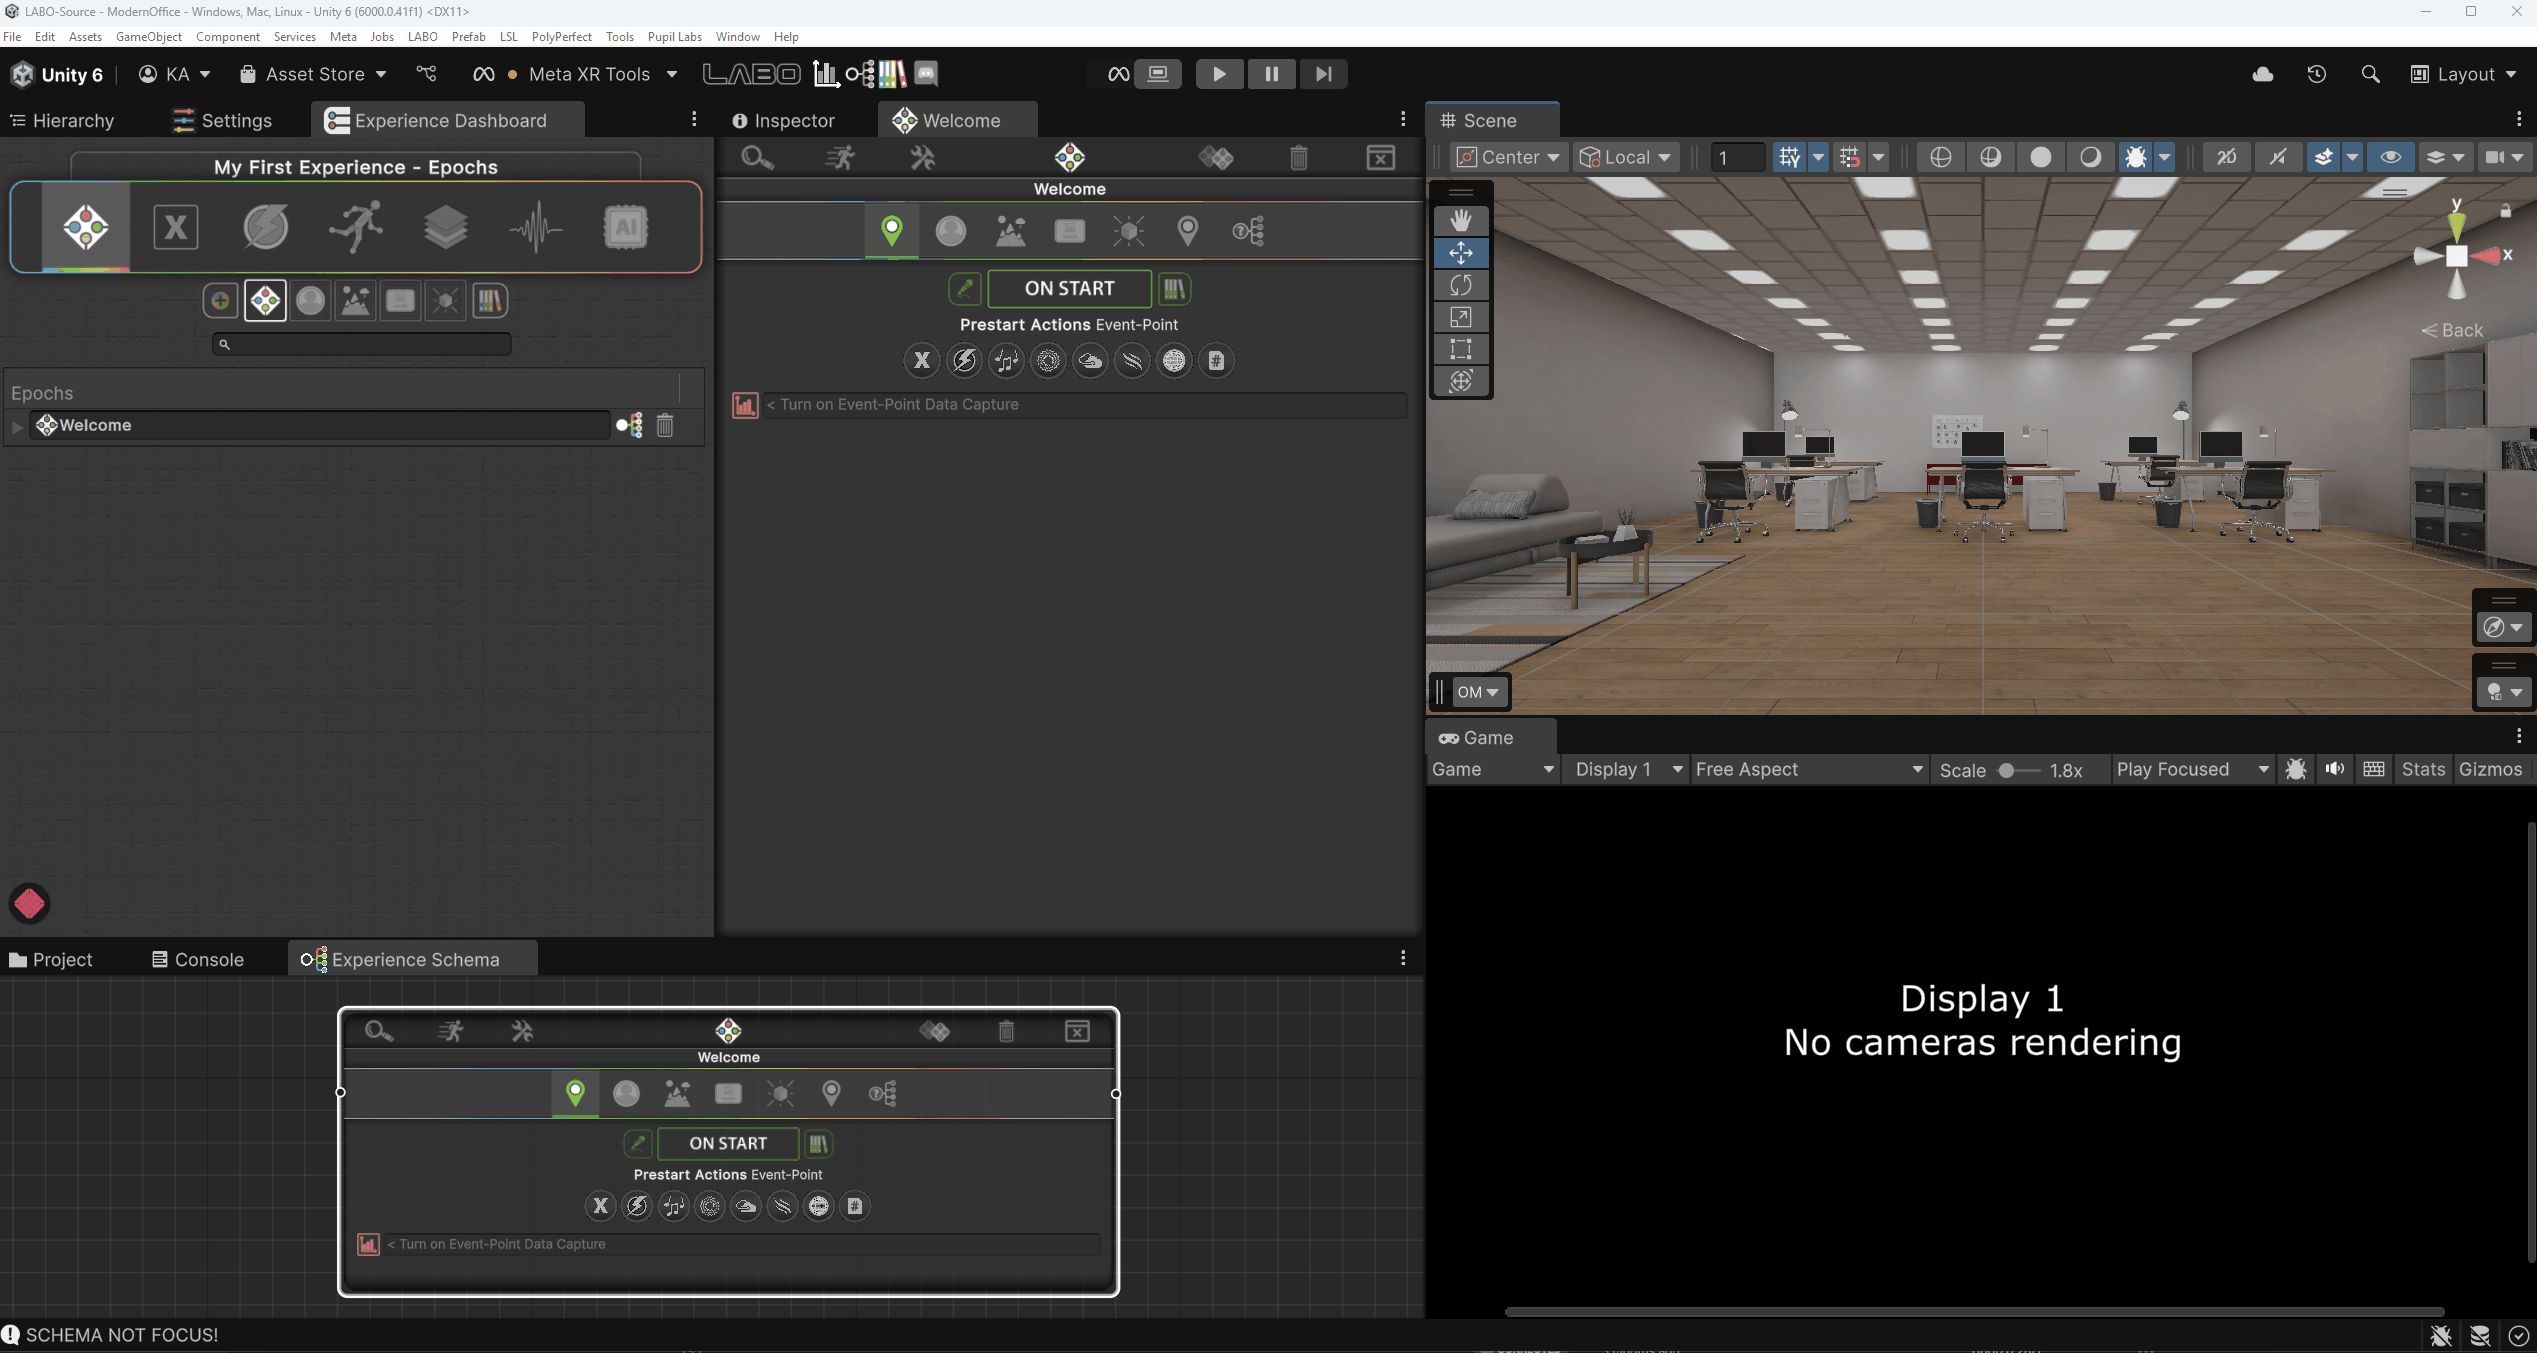Click the crossed tools icon in Welcome panel
2537x1353 pixels.
pos(922,157)
